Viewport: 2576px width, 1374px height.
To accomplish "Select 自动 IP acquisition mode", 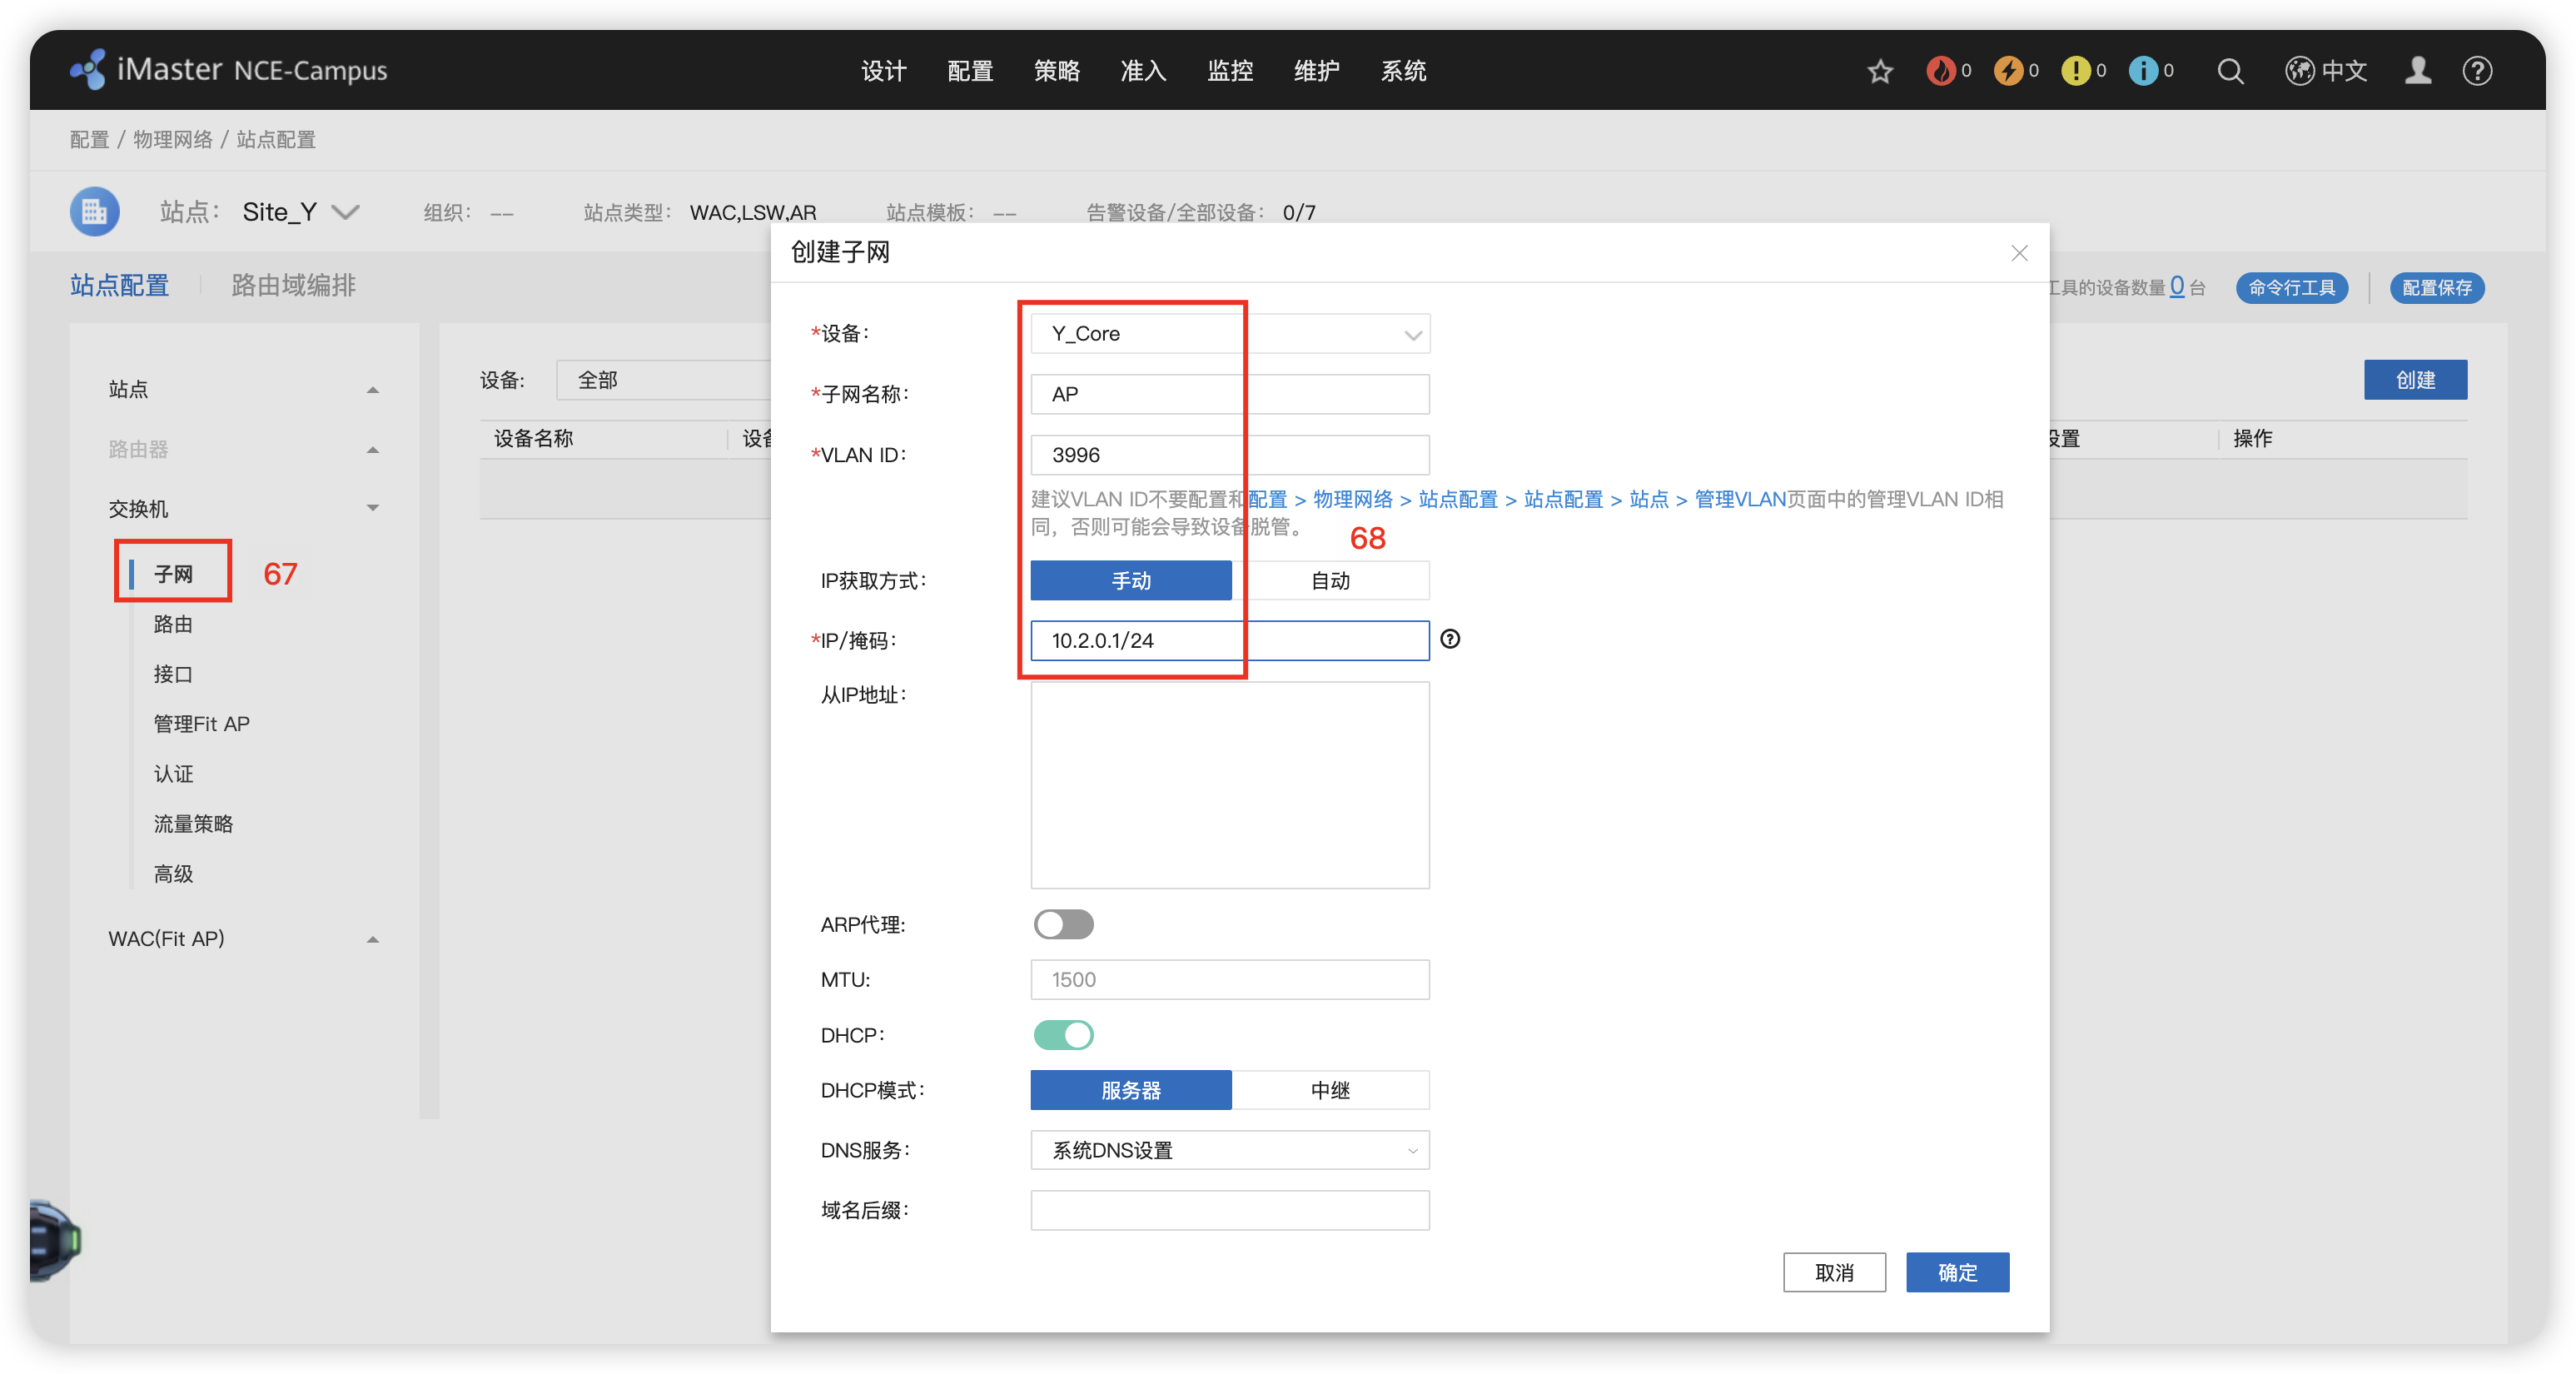I will pyautogui.click(x=1330, y=581).
